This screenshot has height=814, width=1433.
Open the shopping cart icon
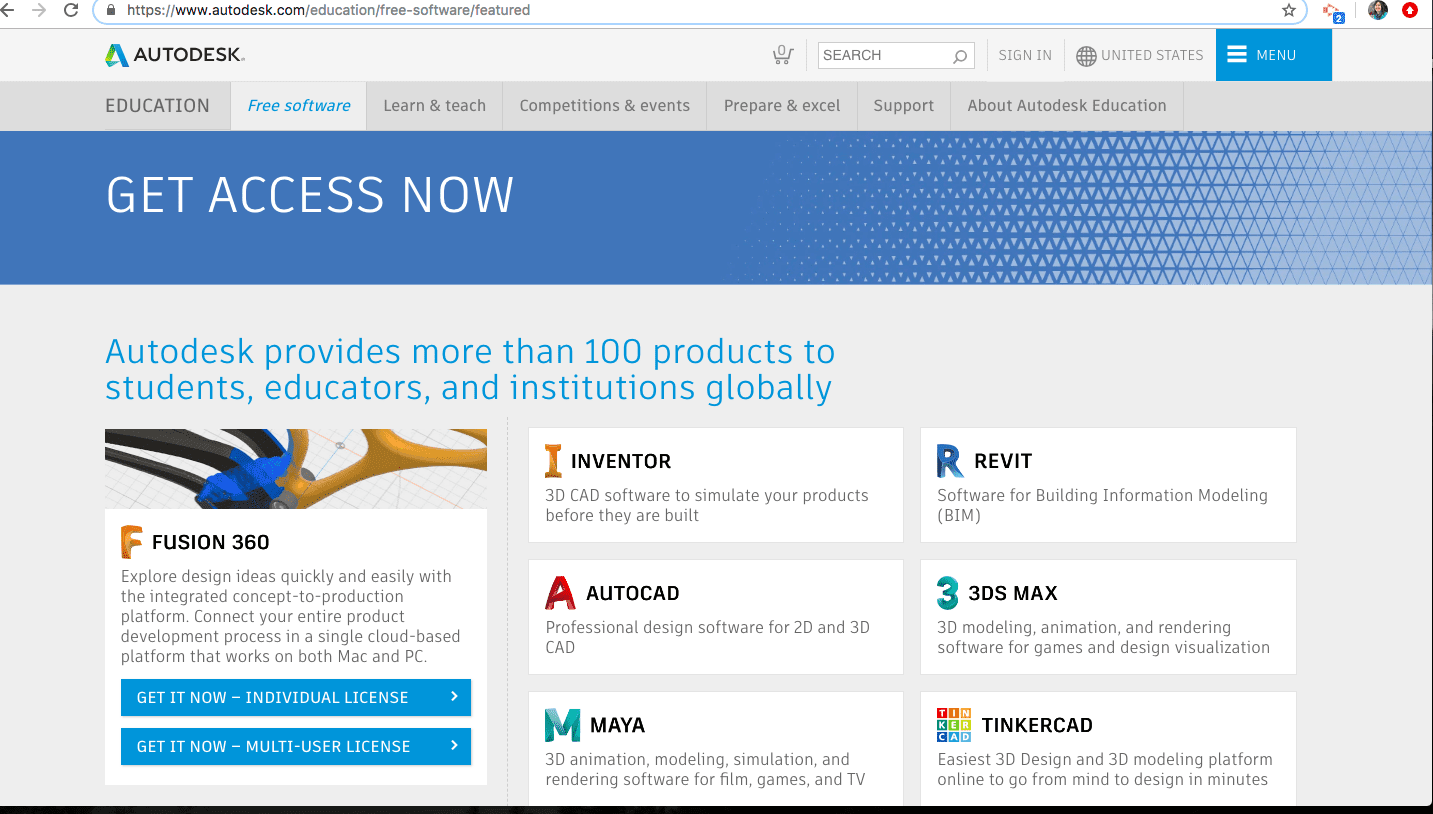point(783,55)
